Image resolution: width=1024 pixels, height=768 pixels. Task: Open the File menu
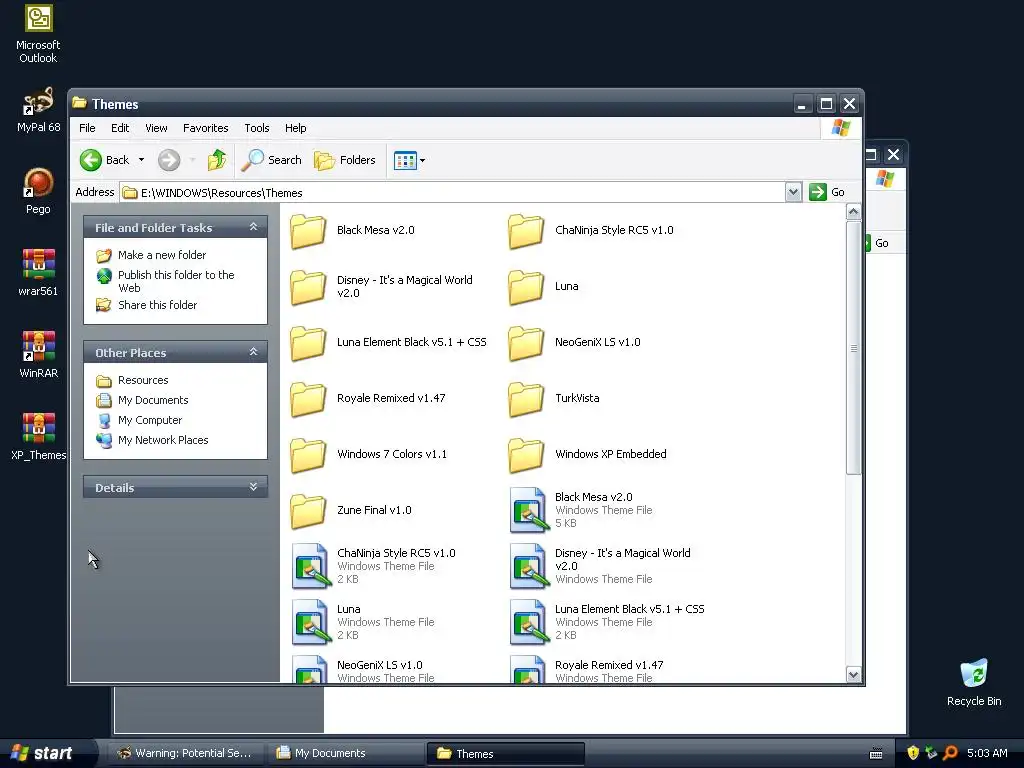87,128
